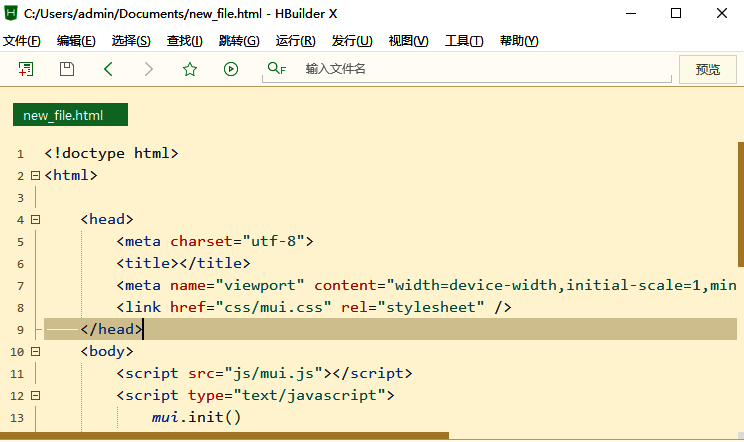Open the 文件(F) menu

pos(22,41)
